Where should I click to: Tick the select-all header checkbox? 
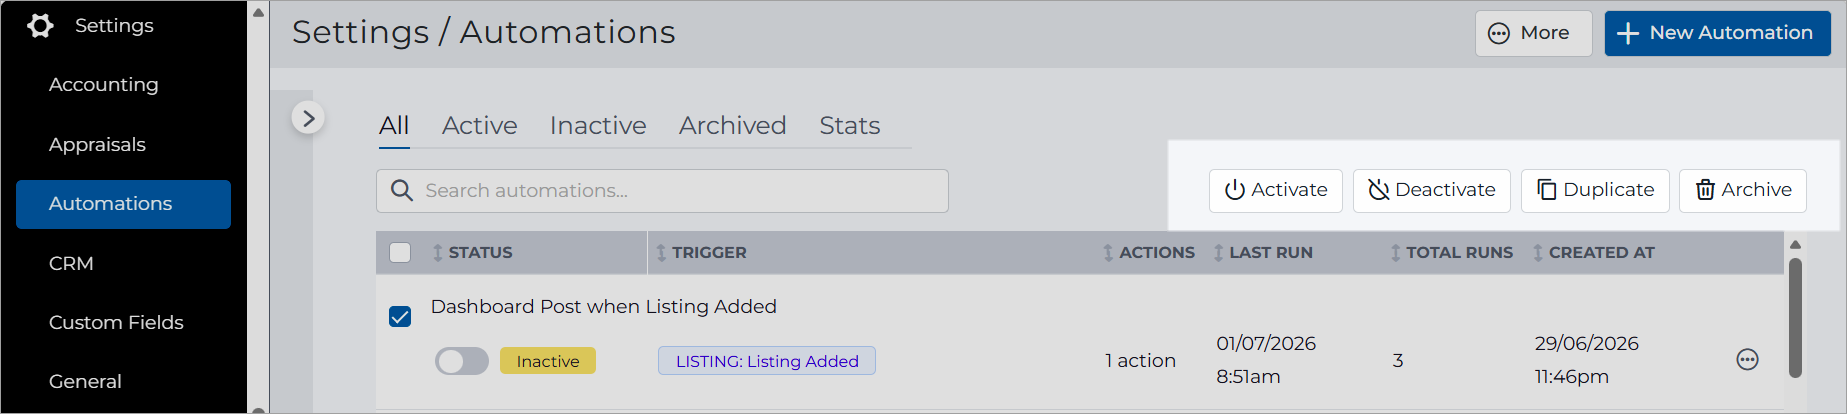(x=400, y=253)
